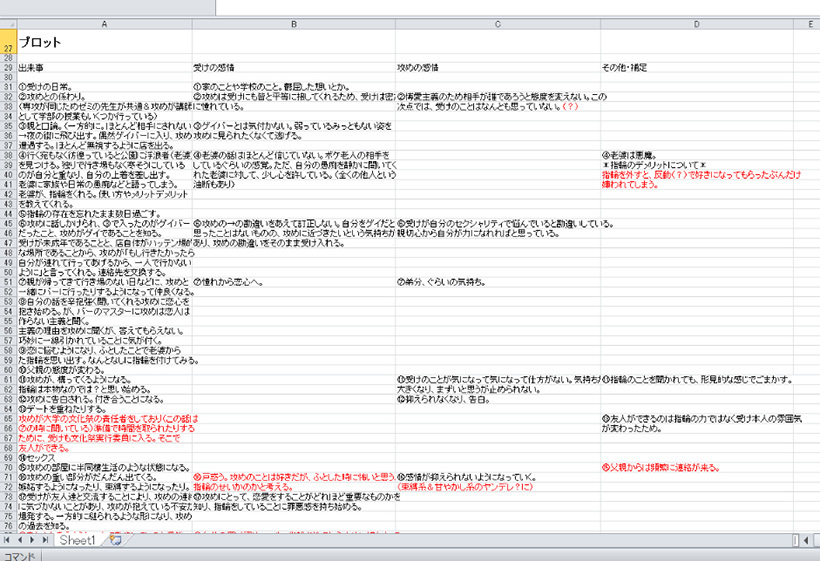Select column E header
Image resolution: width=820 pixels, height=561 pixels.
click(806, 24)
